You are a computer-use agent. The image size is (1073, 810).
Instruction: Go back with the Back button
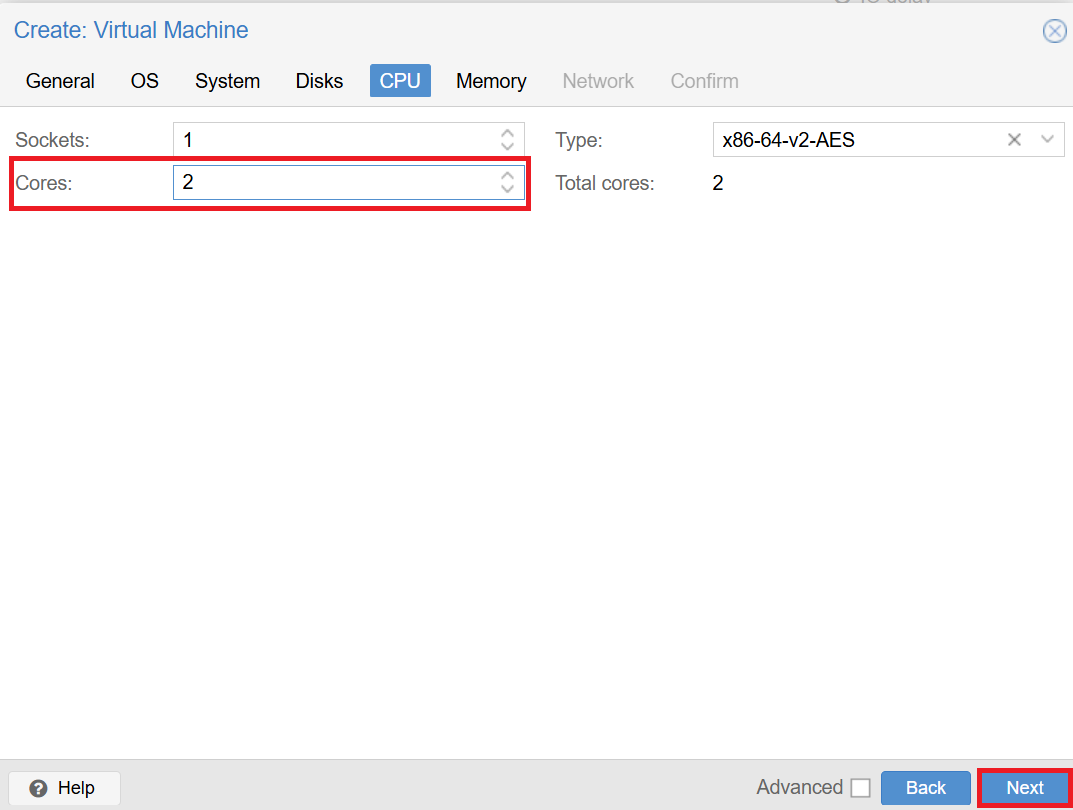(925, 788)
